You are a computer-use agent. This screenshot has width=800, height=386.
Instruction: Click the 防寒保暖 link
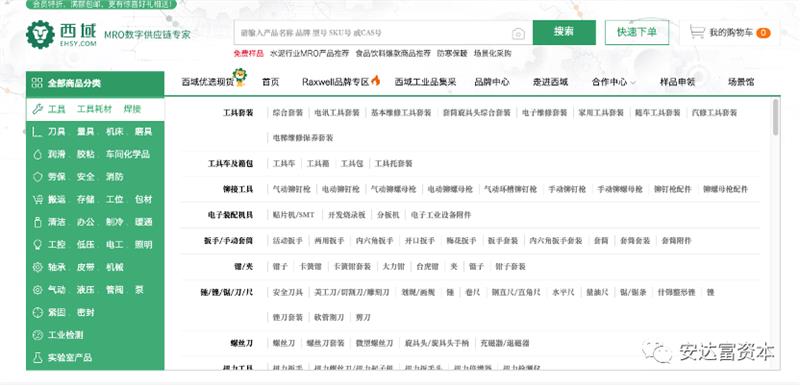point(452,53)
